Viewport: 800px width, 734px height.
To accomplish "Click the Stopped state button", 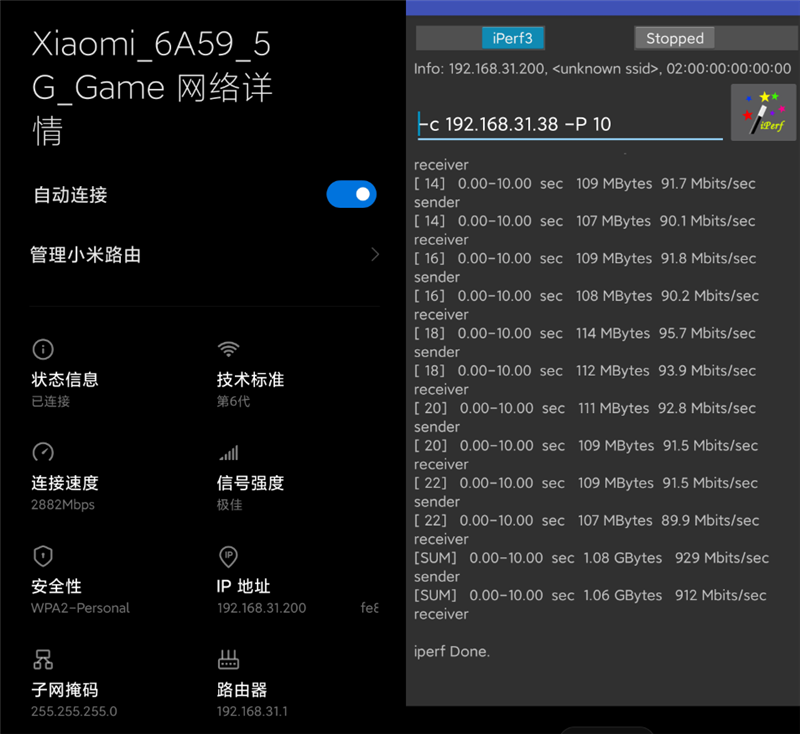I will (674, 38).
